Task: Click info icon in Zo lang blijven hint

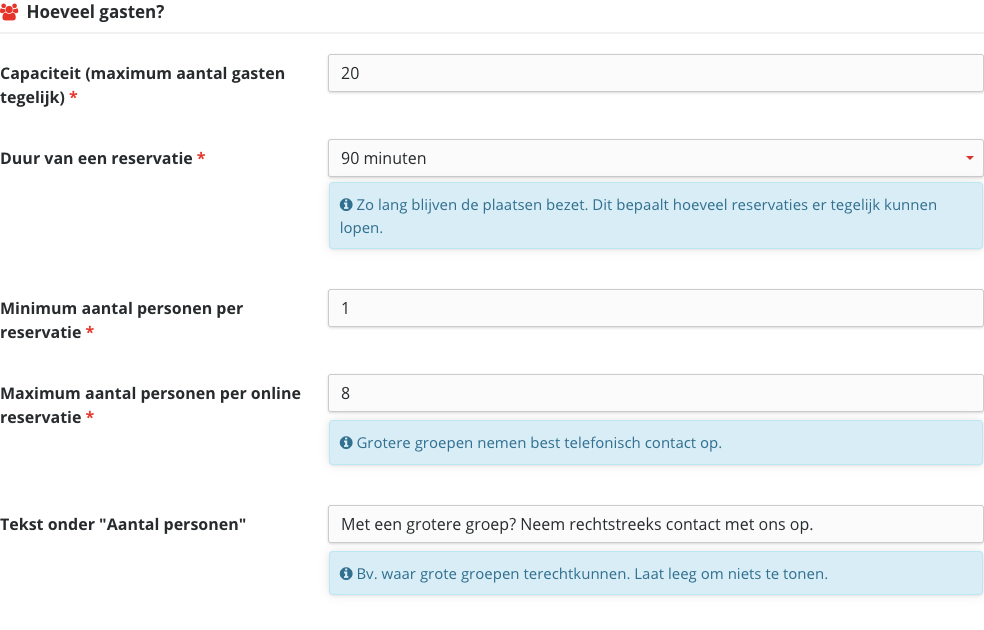Action: (x=346, y=205)
